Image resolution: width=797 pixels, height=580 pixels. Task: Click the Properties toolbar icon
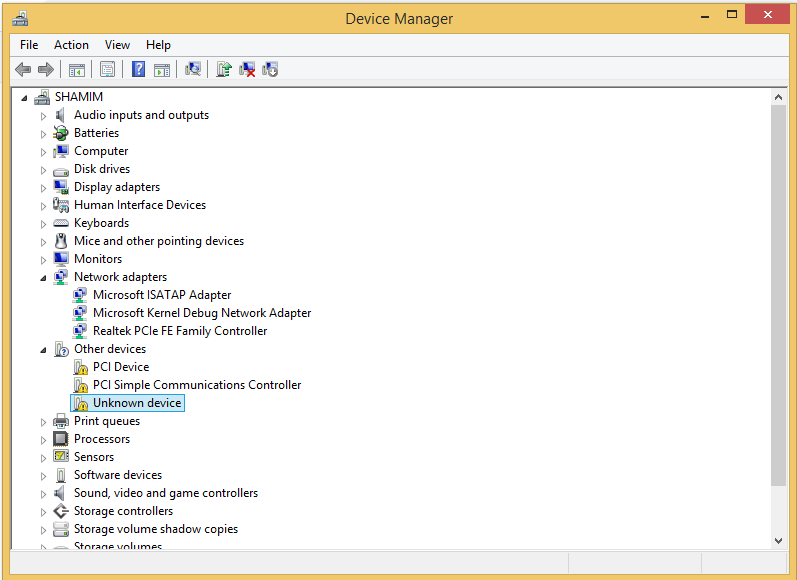click(108, 69)
